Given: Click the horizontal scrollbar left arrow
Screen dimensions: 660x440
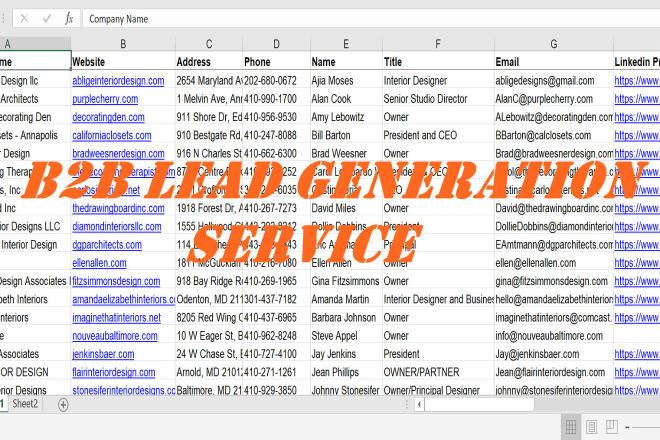Looking at the screenshot, I should click(419, 405).
